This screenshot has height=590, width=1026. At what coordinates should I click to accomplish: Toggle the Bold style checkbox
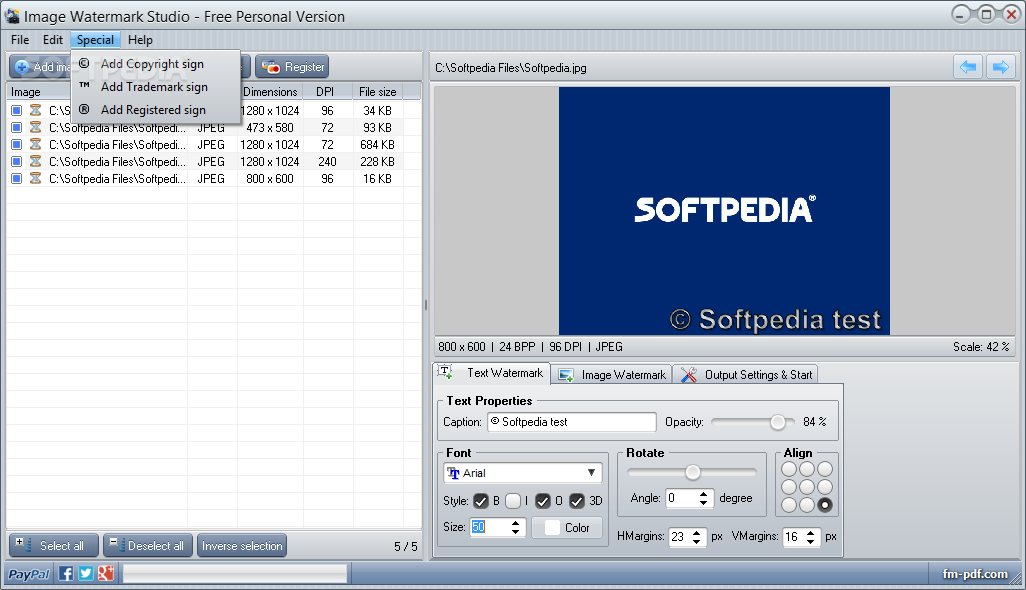[481, 501]
